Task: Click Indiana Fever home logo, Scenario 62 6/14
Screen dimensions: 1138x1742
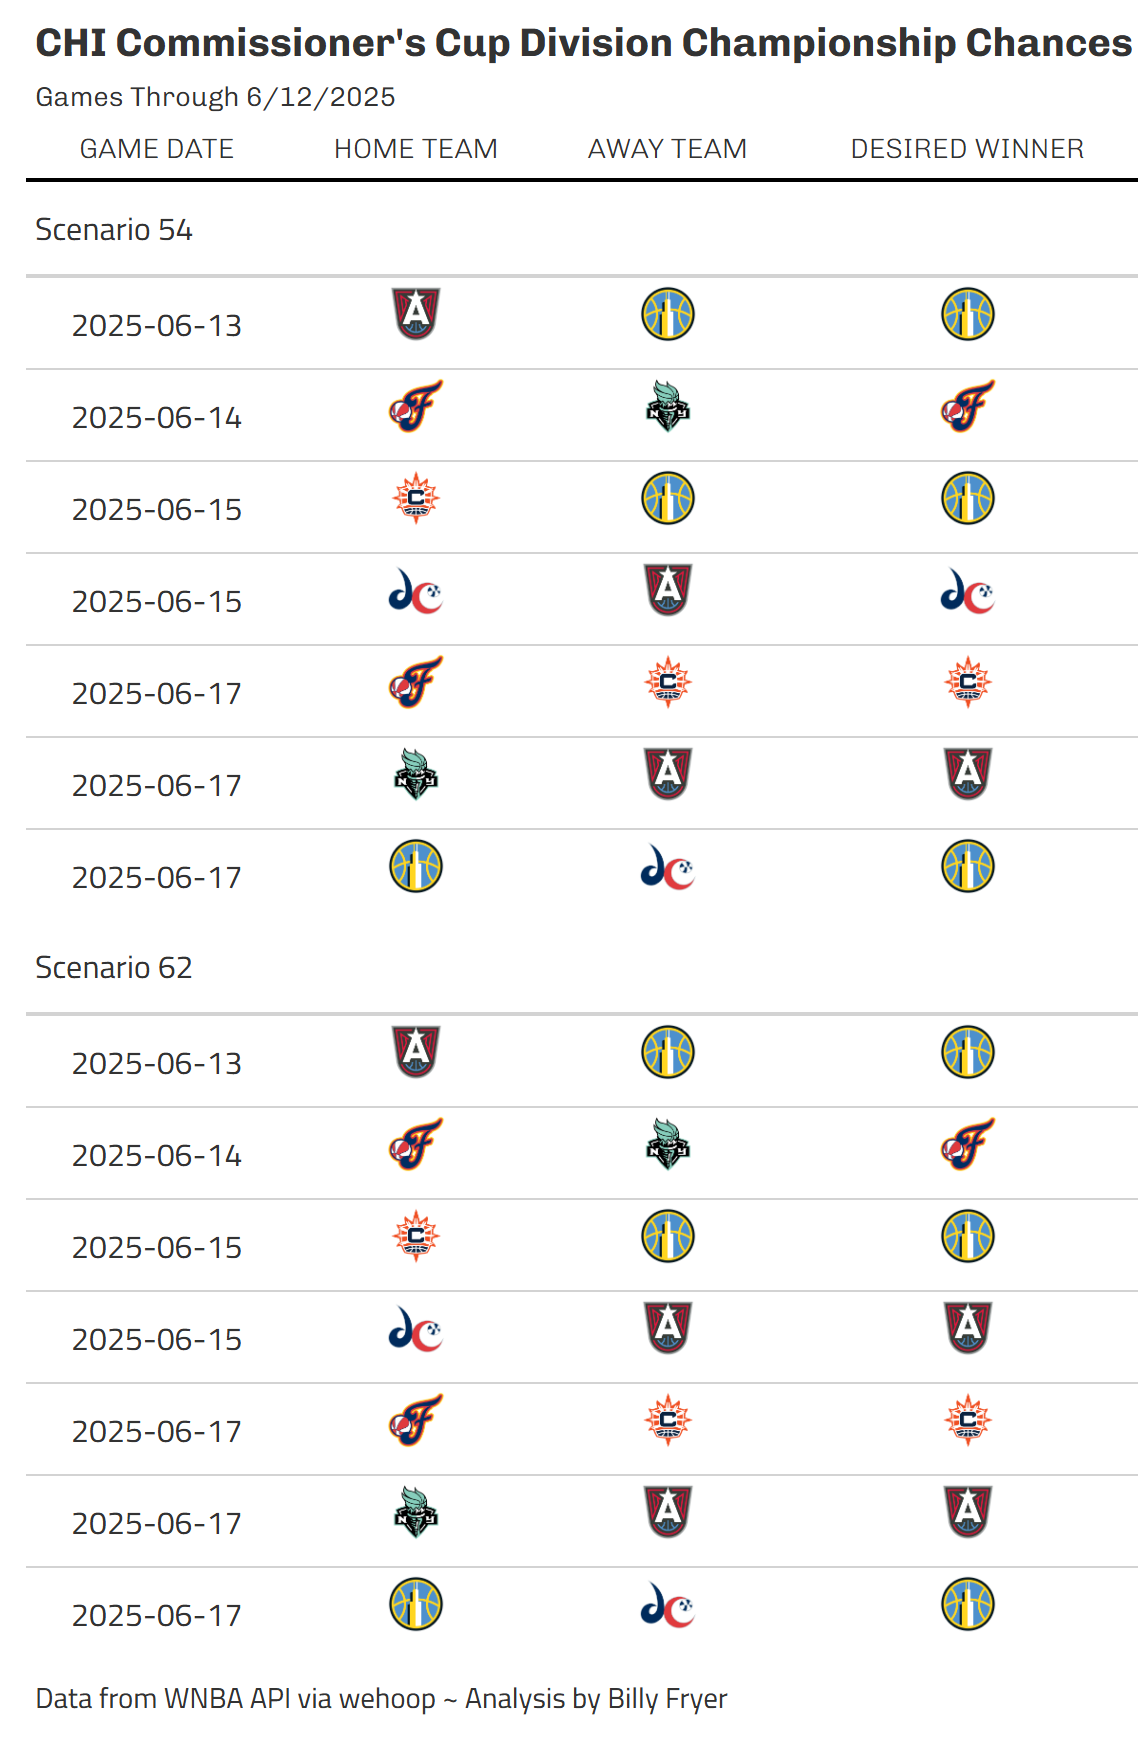Action: [x=416, y=1144]
